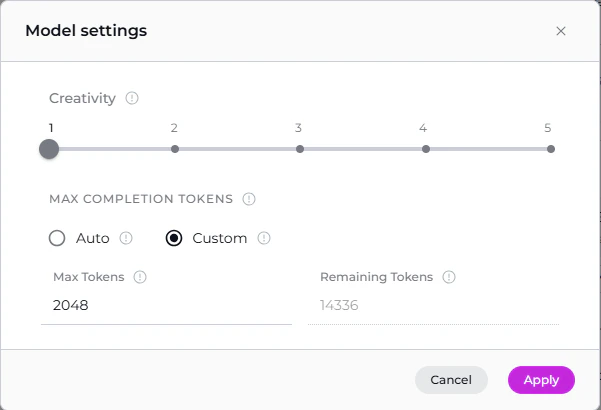Set Creativity slider to level 3
The image size is (601, 410).
tap(300, 149)
